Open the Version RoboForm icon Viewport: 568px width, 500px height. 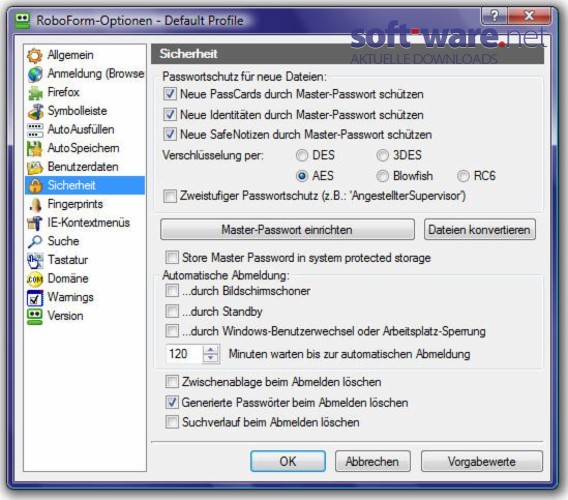pos(35,316)
